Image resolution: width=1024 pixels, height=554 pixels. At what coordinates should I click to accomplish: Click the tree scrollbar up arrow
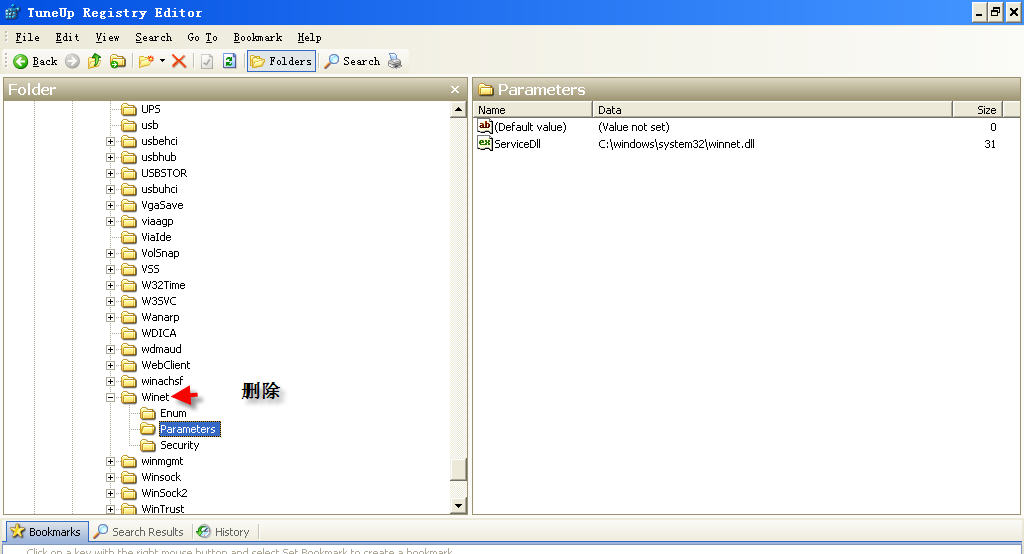pos(458,110)
